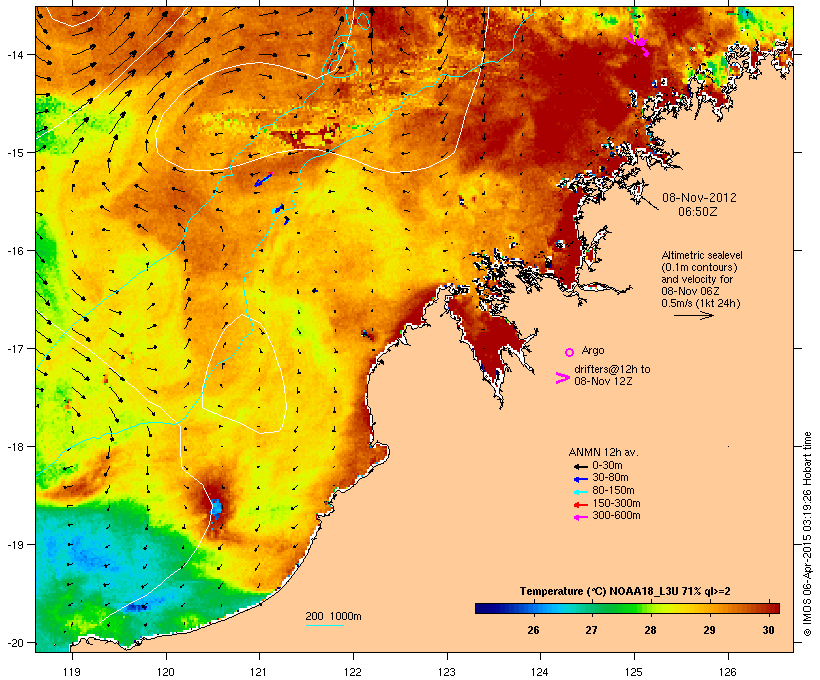Image resolution: width=820 pixels, height=680 pixels.
Task: Click the closed white contour near 17.5S
Action: 244,374
